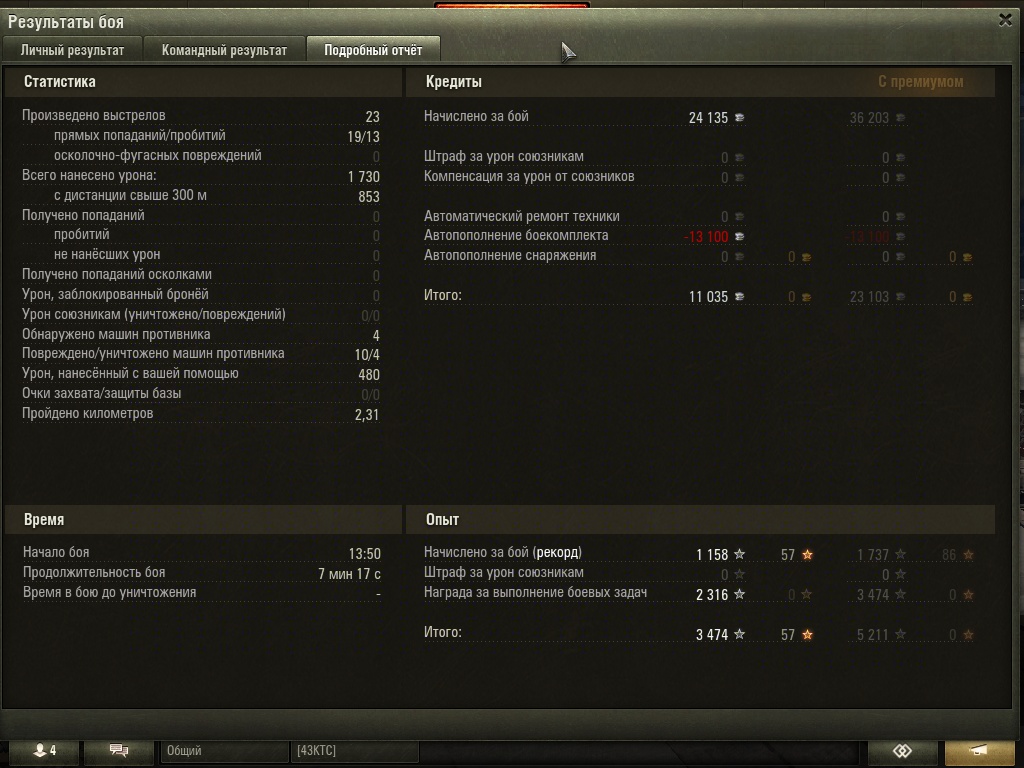Switch to the [43КТС] chat channel

pyautogui.click(x=353, y=751)
